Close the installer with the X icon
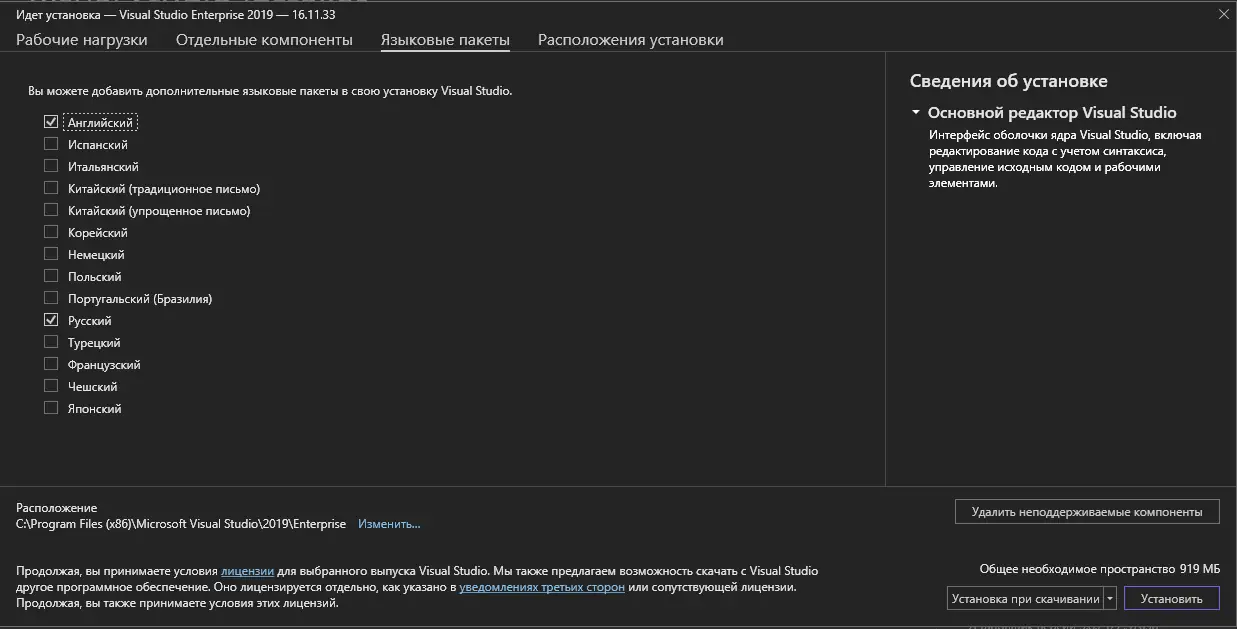1237x629 pixels. (1223, 14)
